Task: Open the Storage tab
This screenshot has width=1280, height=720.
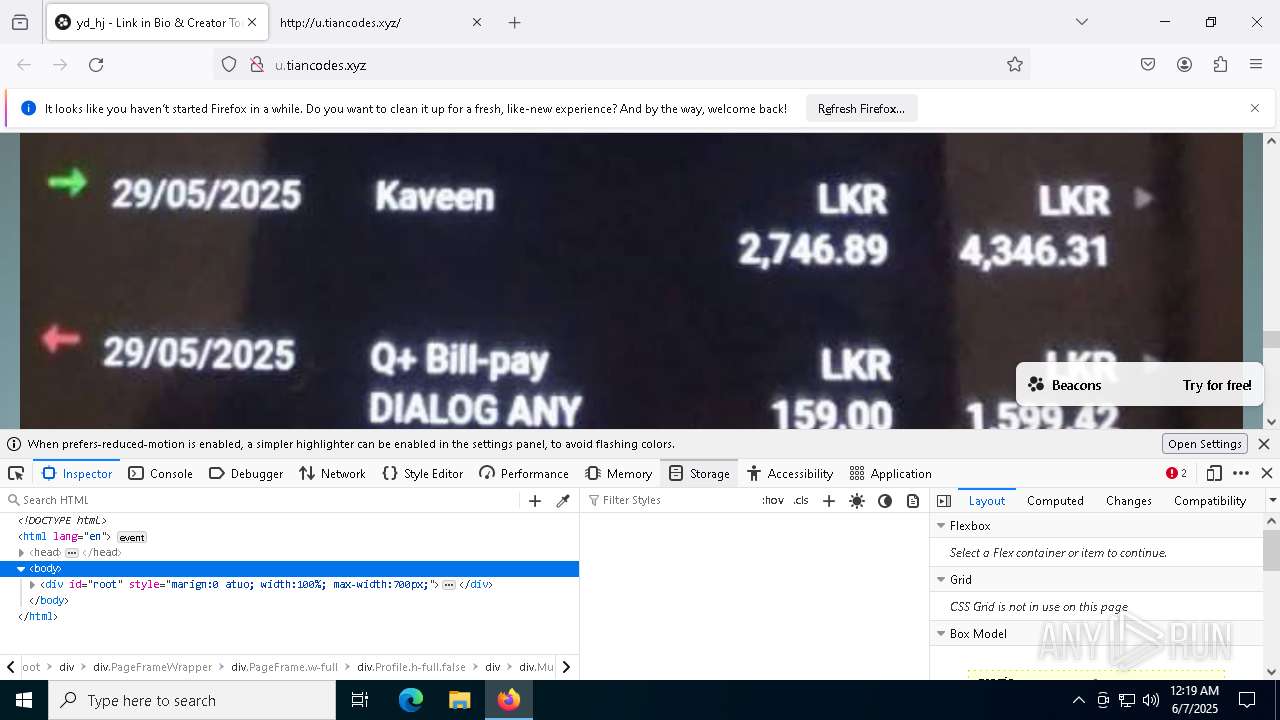Action: click(700, 473)
